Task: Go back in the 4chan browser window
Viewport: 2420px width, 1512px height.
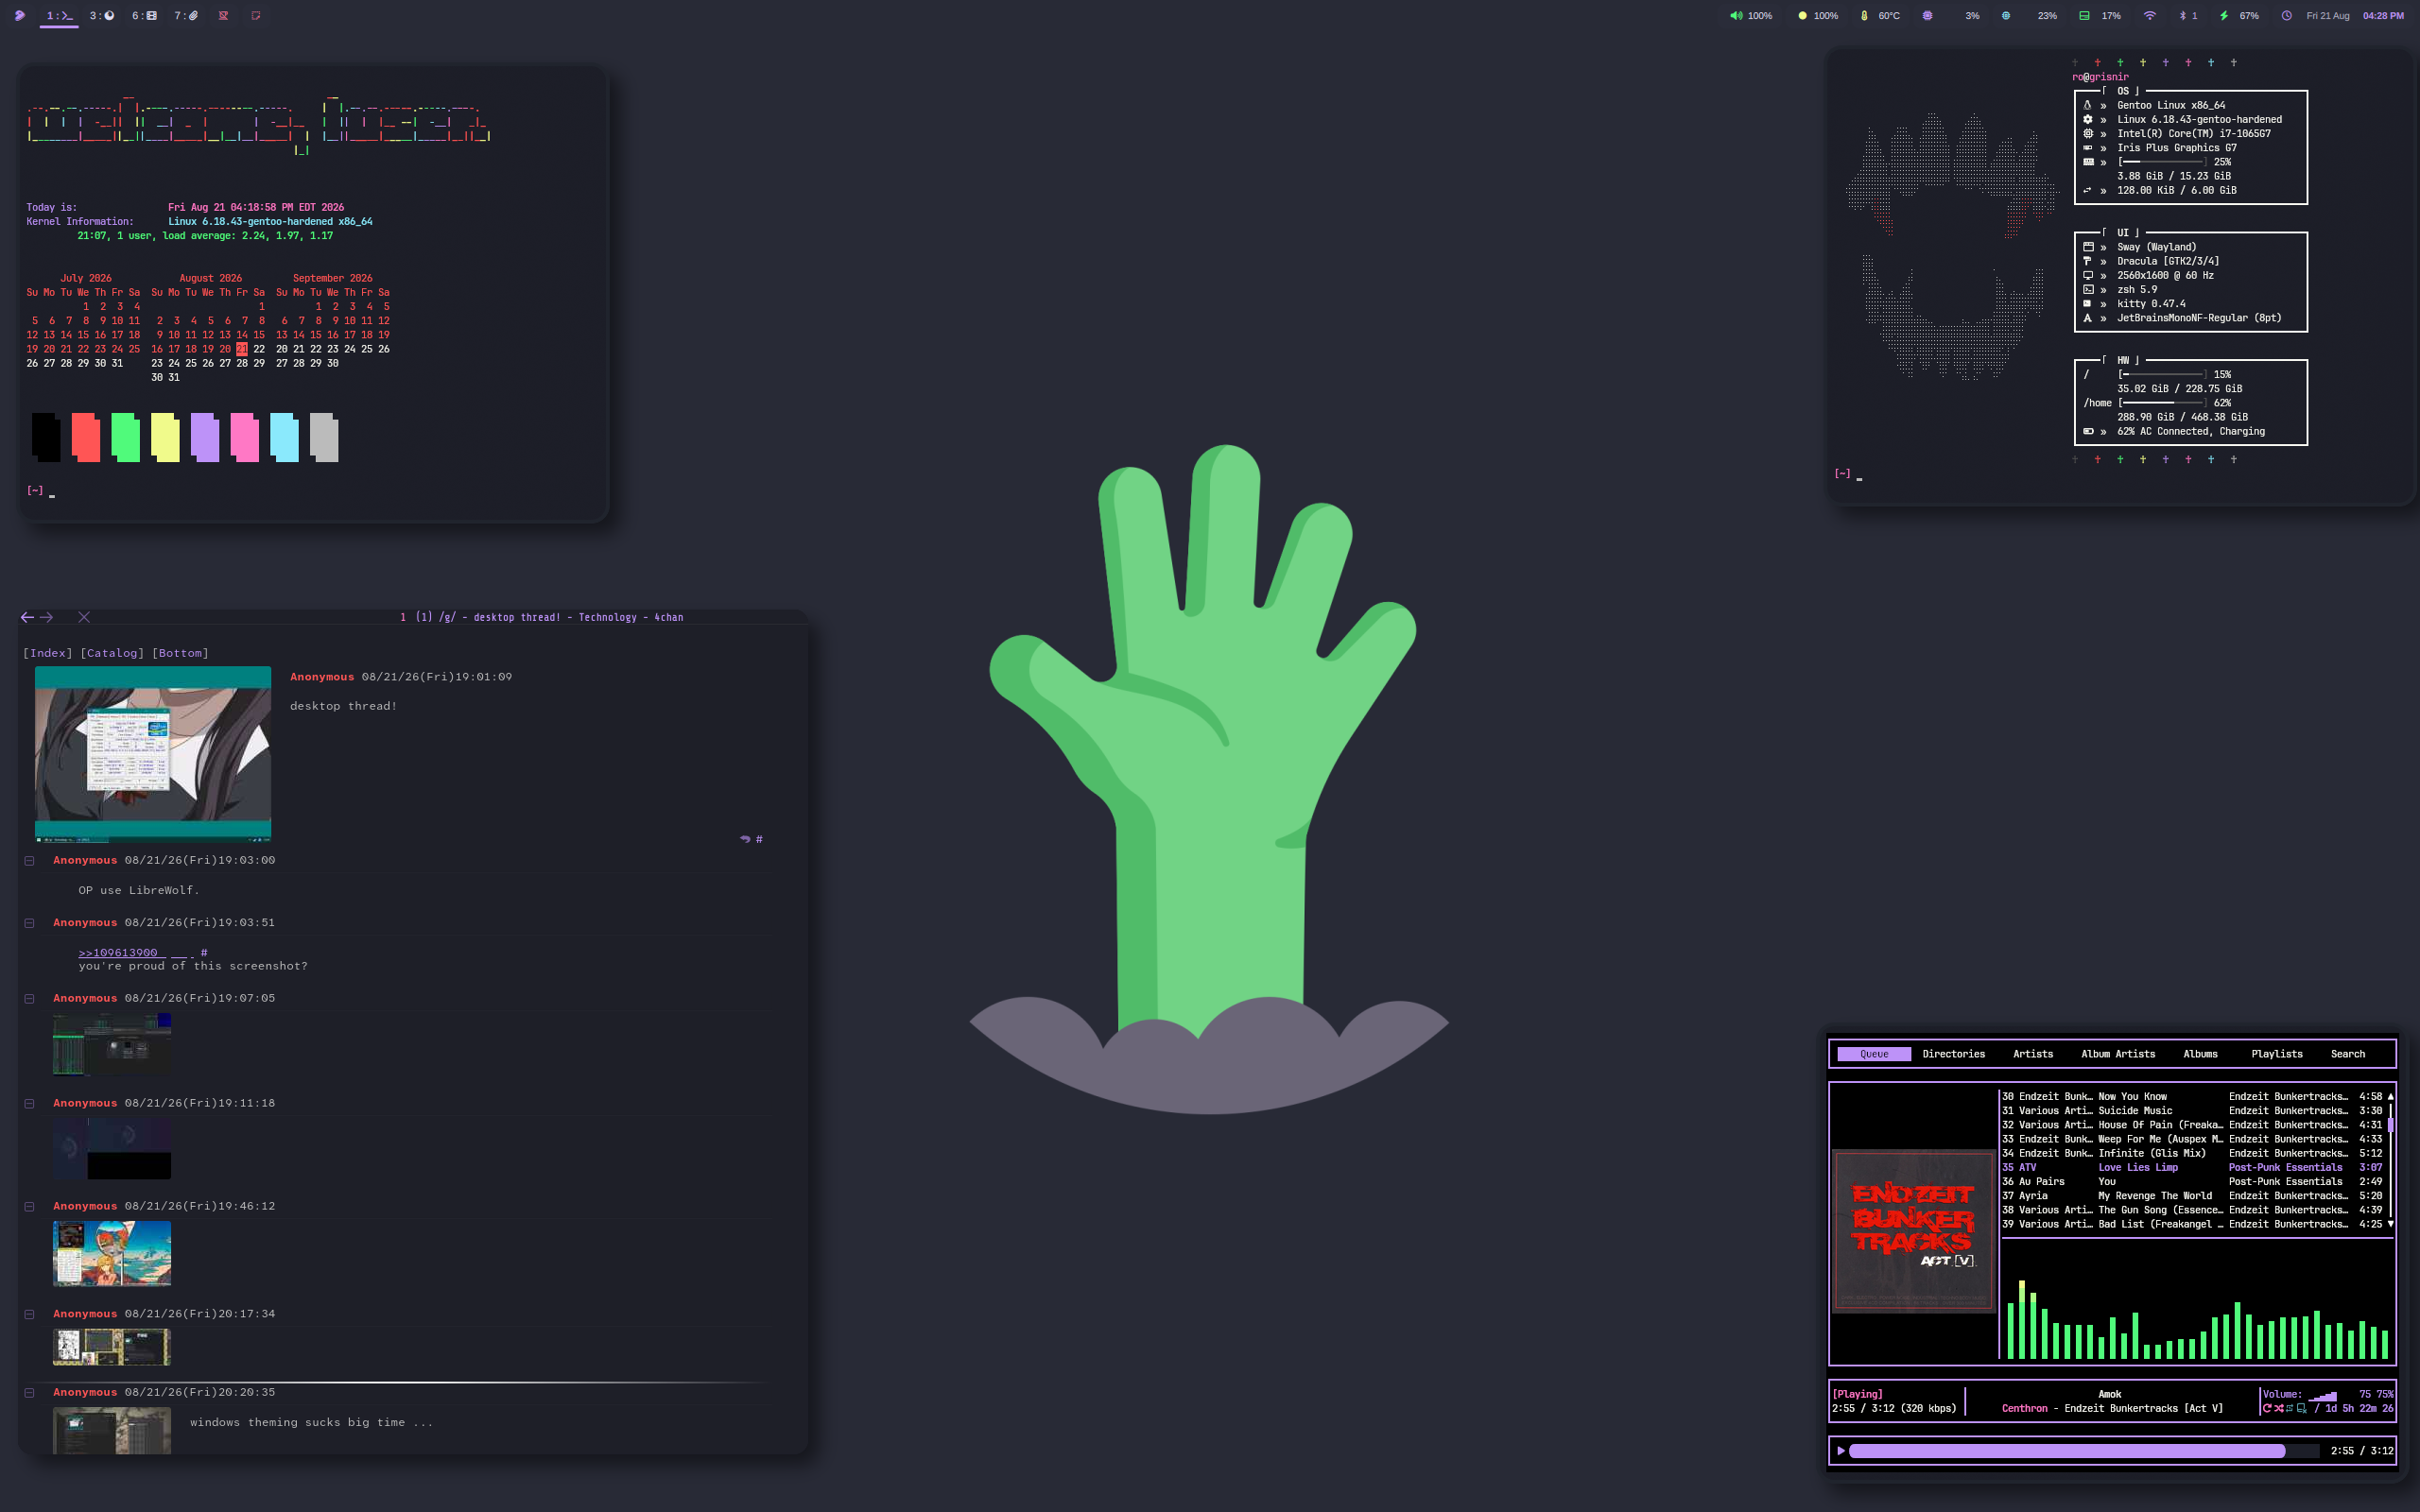Action: [27, 617]
